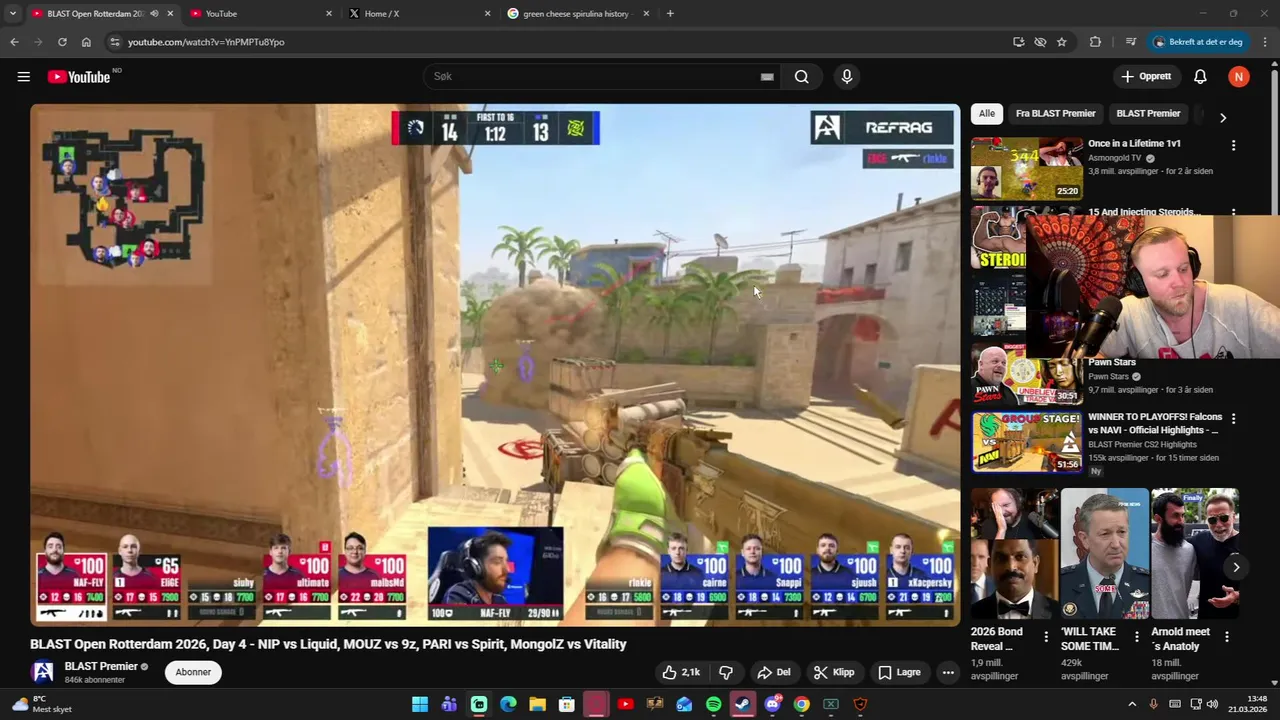Open options for 2026 Bond Reveal short
The image size is (1280, 720).
click(x=1046, y=636)
